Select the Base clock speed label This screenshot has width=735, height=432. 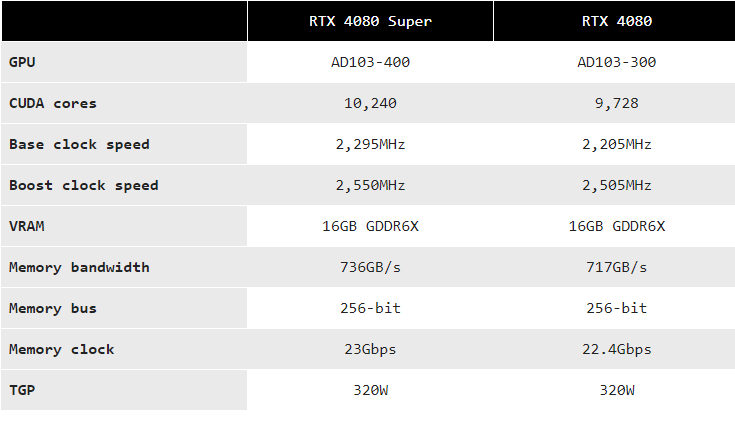pos(79,144)
